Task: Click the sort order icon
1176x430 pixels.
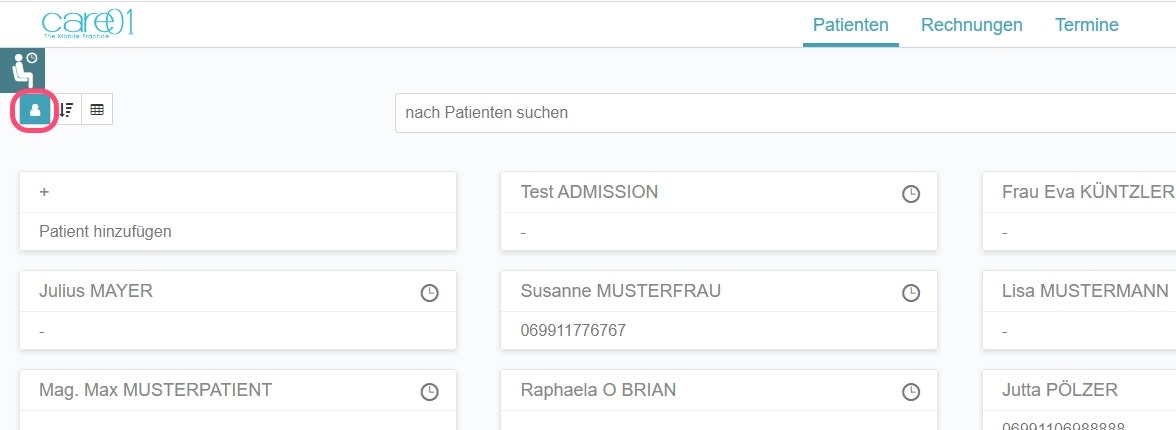Action: pos(66,110)
